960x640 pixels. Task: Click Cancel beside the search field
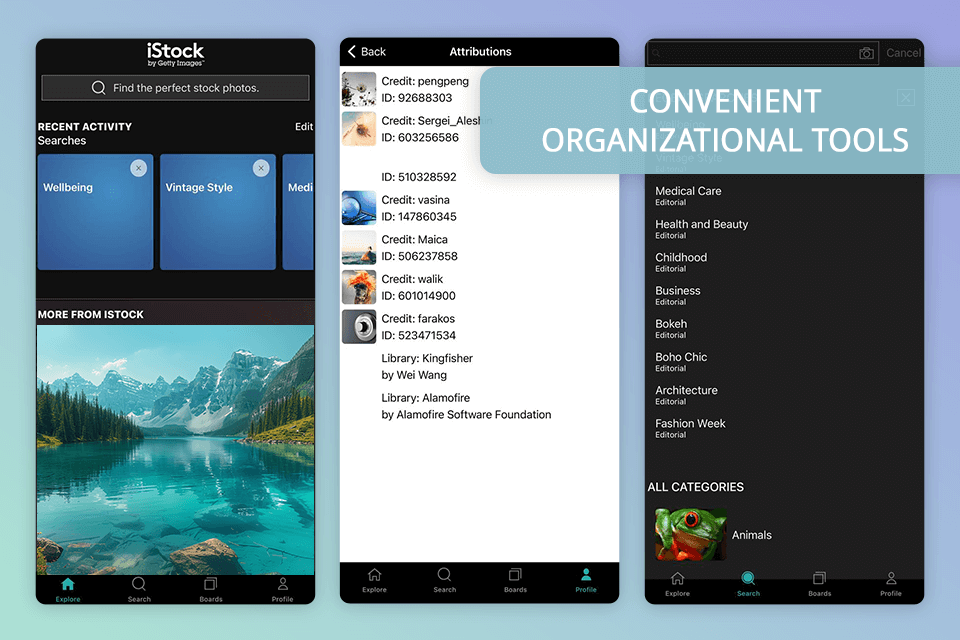(x=903, y=53)
